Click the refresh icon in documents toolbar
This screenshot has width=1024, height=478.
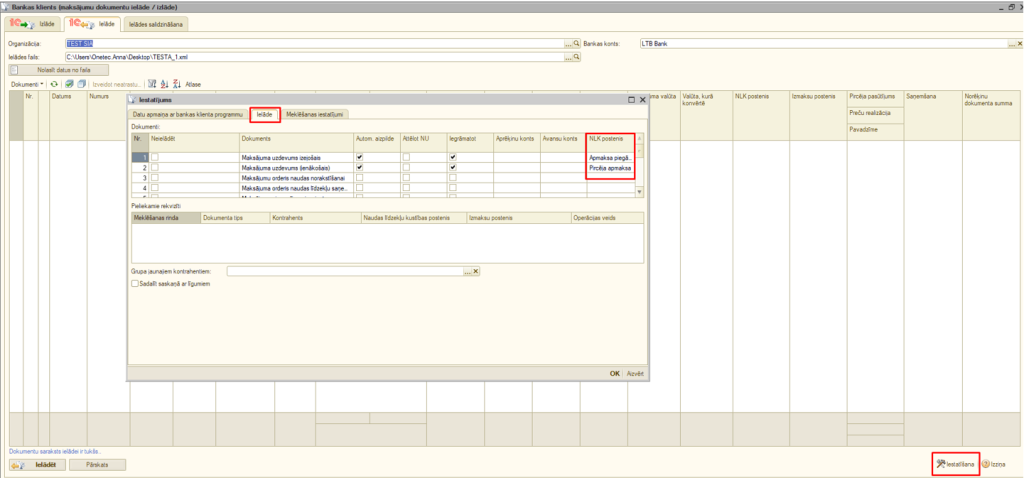(55, 85)
